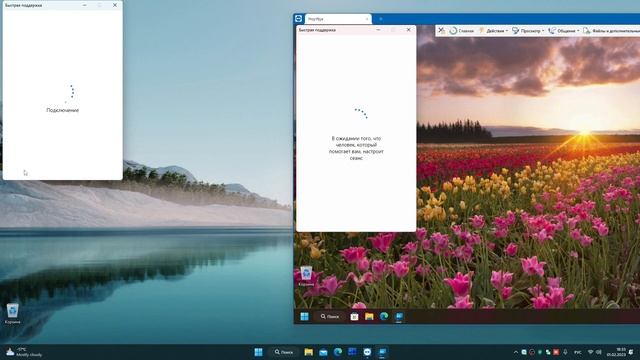Viewport: 640px width, 360px height.
Task: Close the local Быстрая поддержка window
Action: (x=115, y=5)
